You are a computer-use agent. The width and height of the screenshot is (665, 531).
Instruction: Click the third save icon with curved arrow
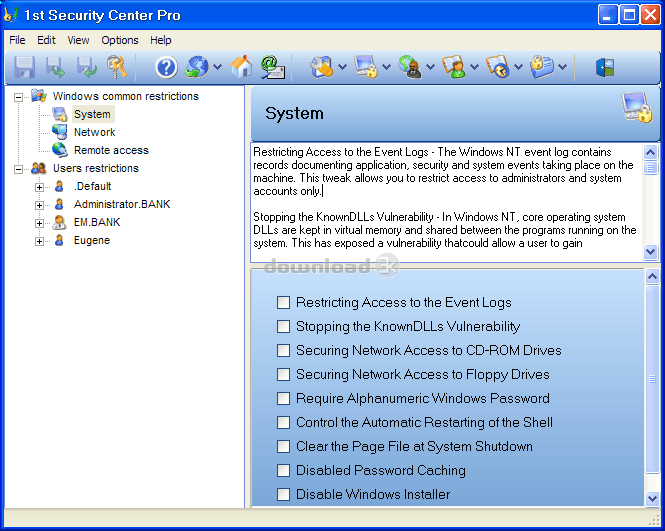(87, 67)
